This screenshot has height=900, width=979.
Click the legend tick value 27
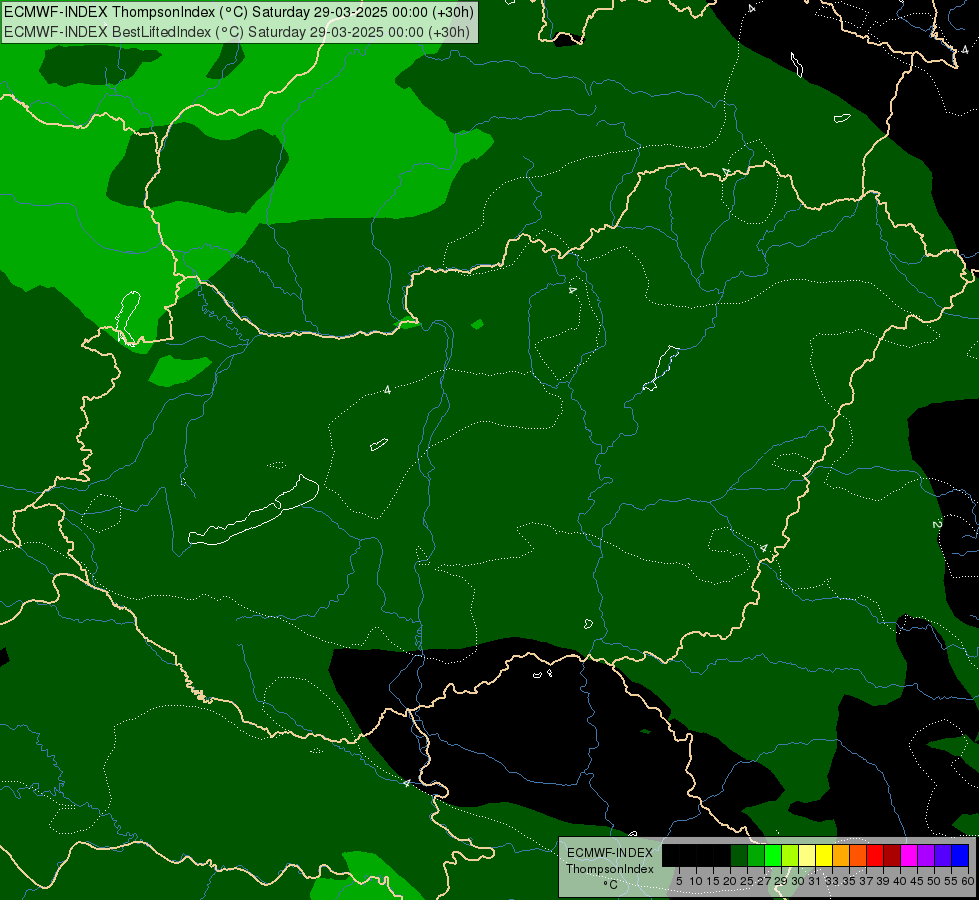pyautogui.click(x=764, y=881)
